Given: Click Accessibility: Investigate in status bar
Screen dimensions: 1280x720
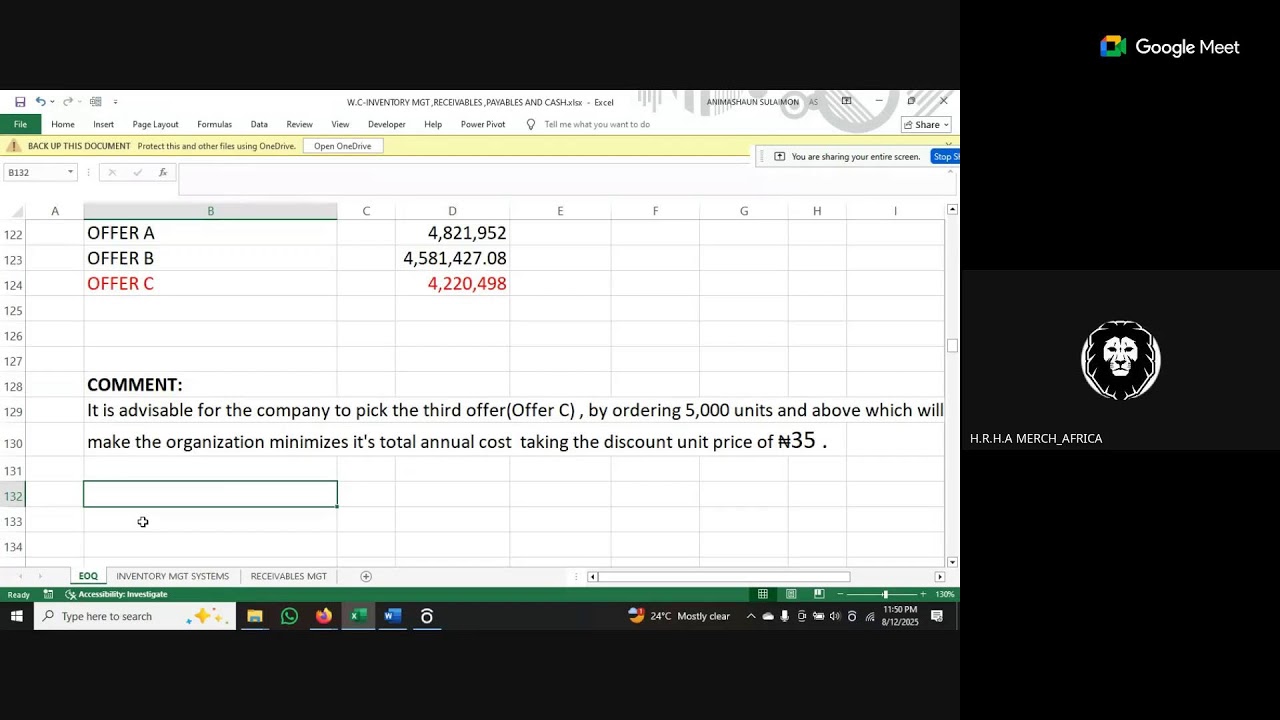Looking at the screenshot, I should (x=116, y=594).
